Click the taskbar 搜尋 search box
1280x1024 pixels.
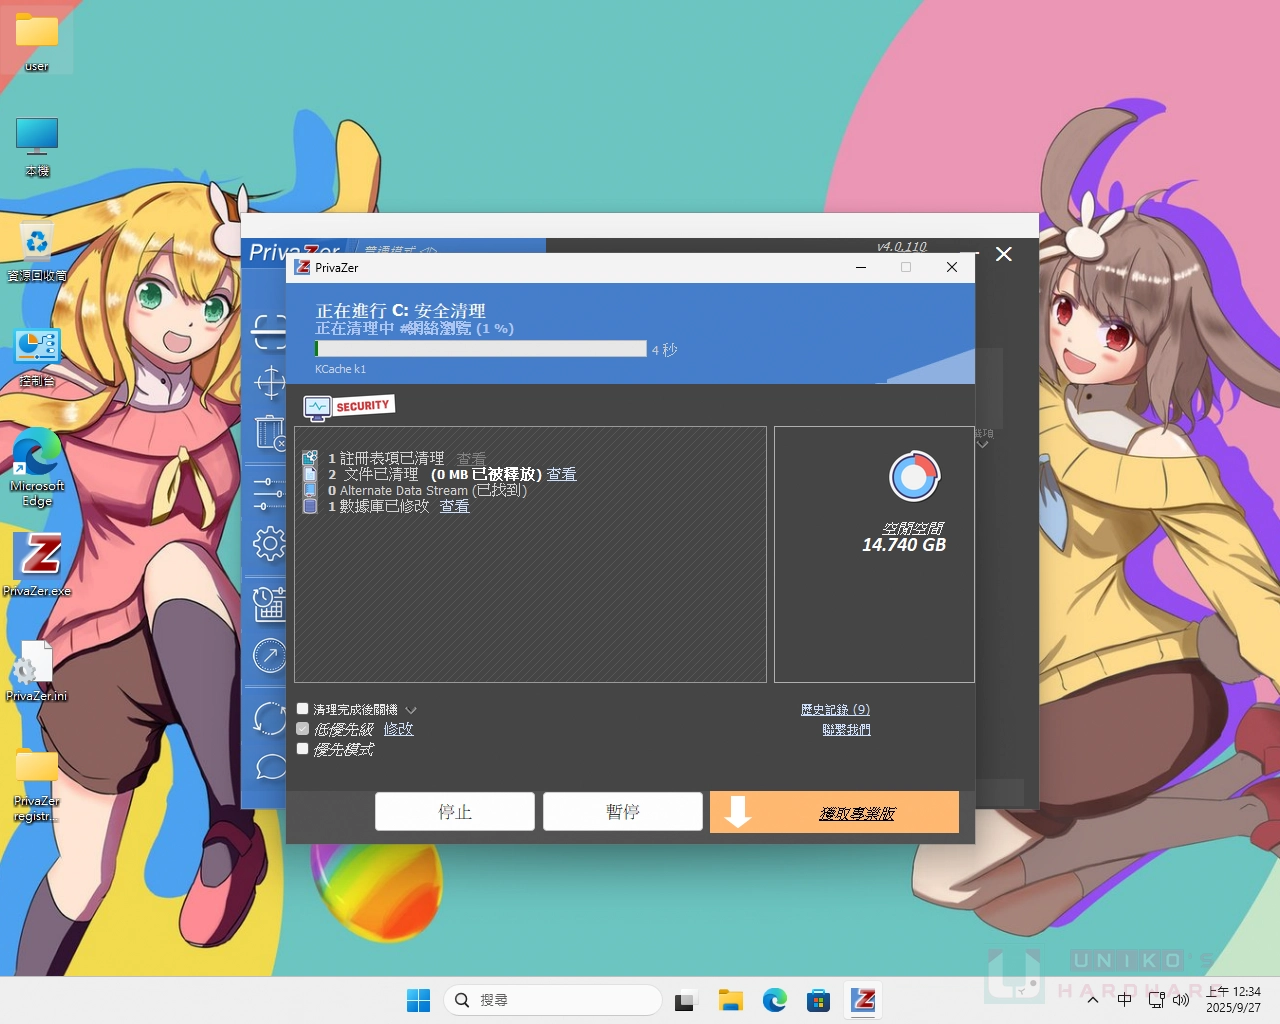click(553, 1000)
